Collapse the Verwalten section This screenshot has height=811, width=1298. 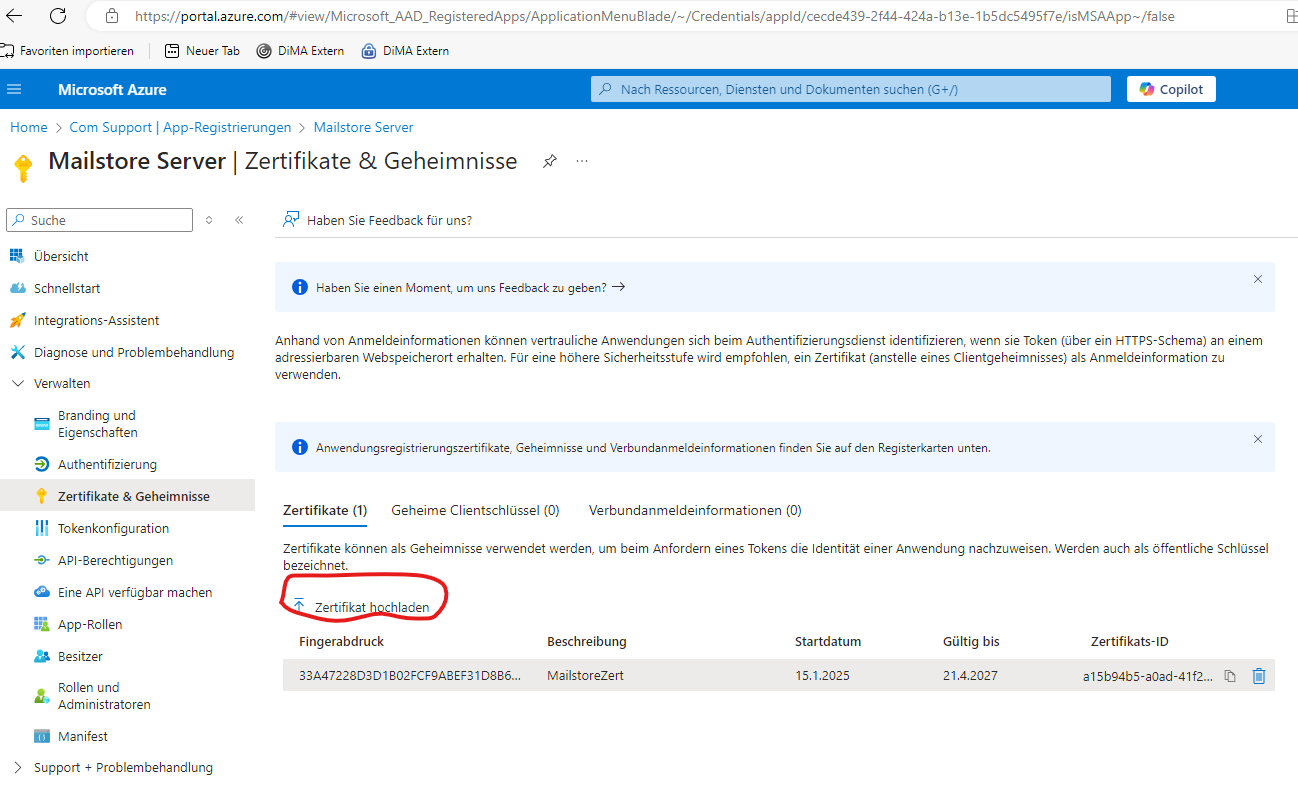tap(18, 384)
